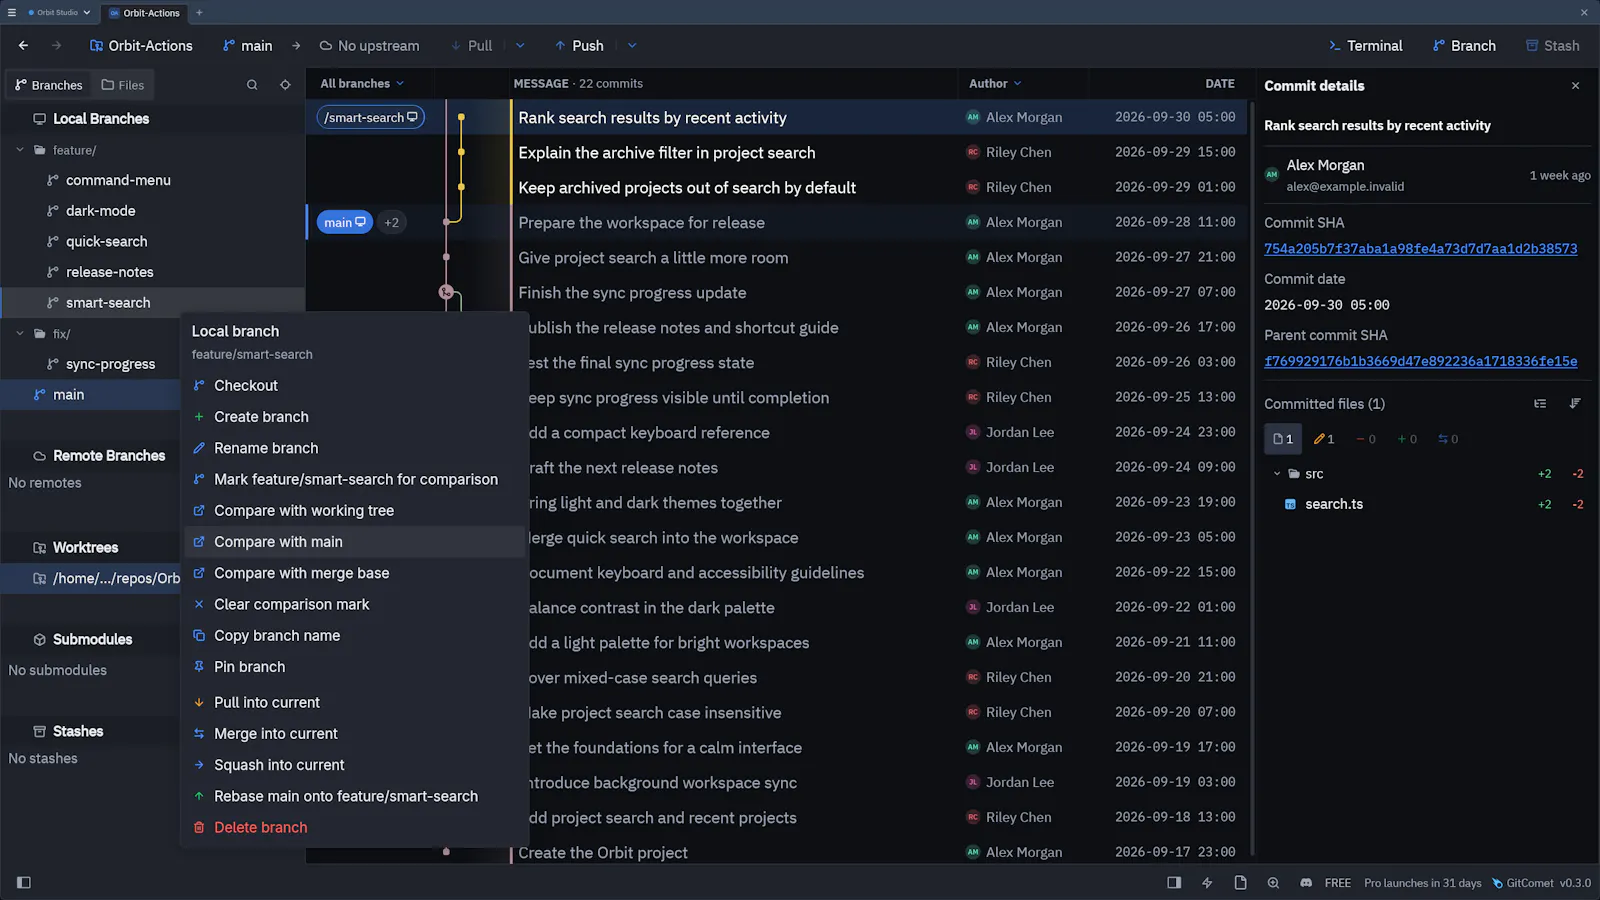This screenshot has height=900, width=1600.
Task: Open search.ts in committed files
Action: click(x=1333, y=505)
